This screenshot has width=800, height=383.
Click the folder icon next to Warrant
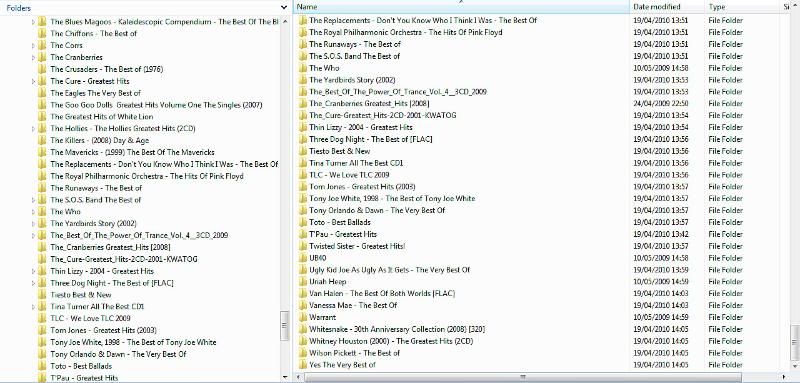coord(303,317)
